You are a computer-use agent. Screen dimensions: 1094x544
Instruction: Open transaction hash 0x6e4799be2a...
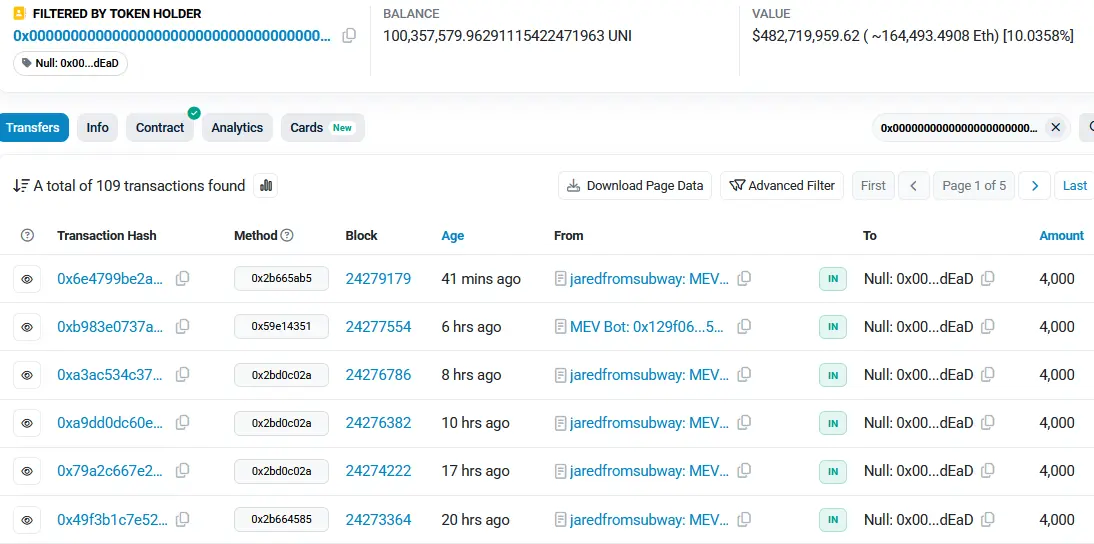pyautogui.click(x=110, y=279)
